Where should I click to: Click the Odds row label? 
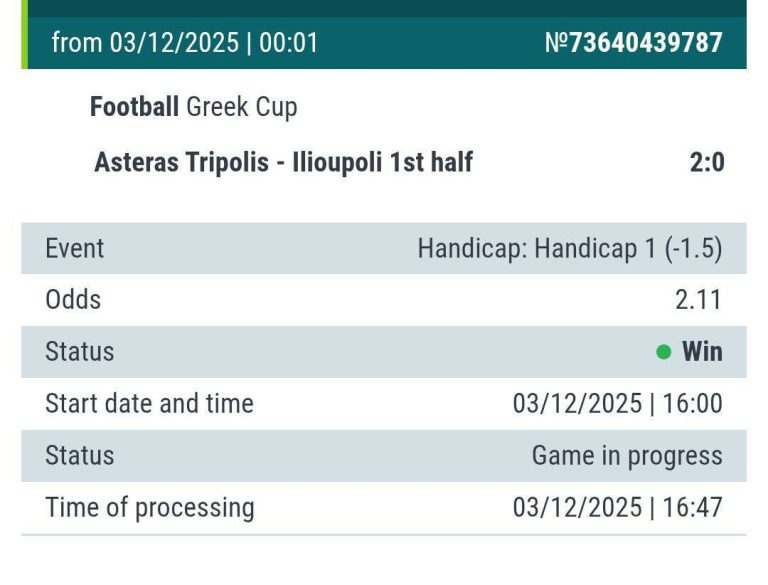coord(73,299)
